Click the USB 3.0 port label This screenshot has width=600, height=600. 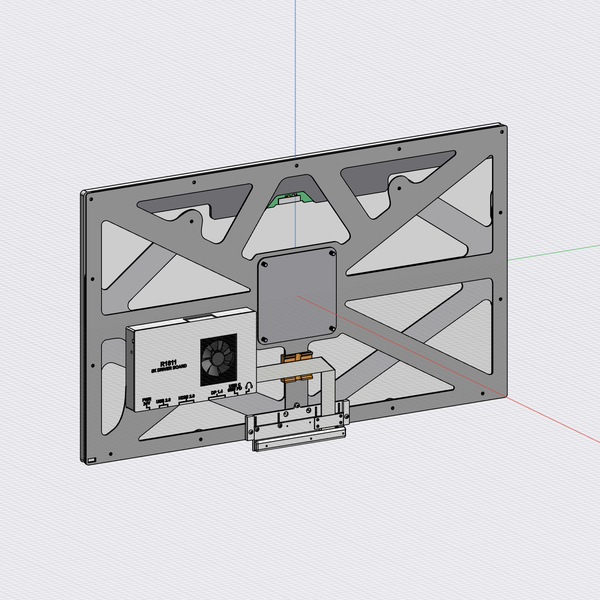[x=163, y=401]
